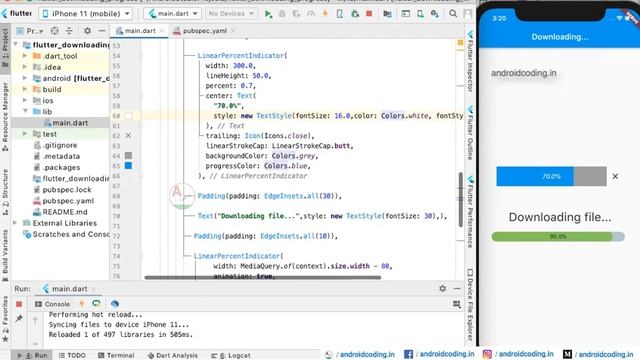Stop the process in the Run panel
The height and width of the screenshot is (360, 640).
[x=19, y=304]
